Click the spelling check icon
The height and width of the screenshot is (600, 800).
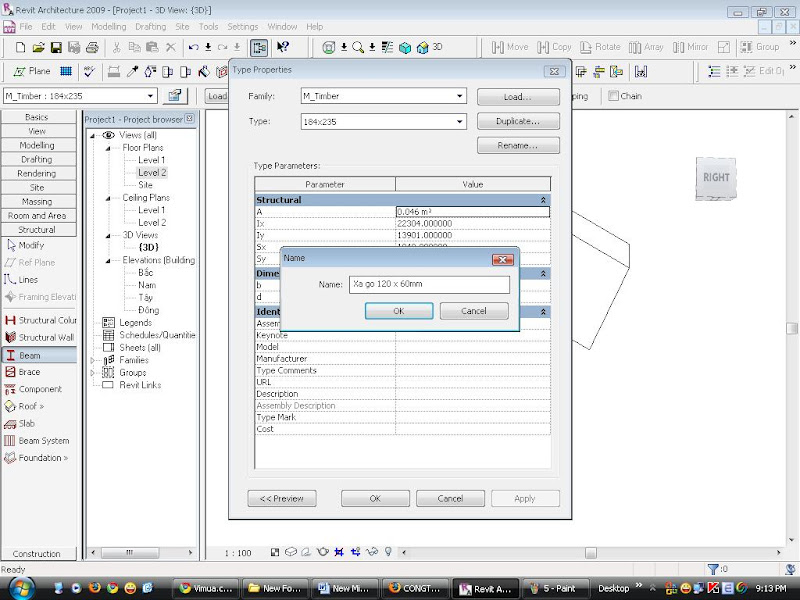[x=89, y=71]
